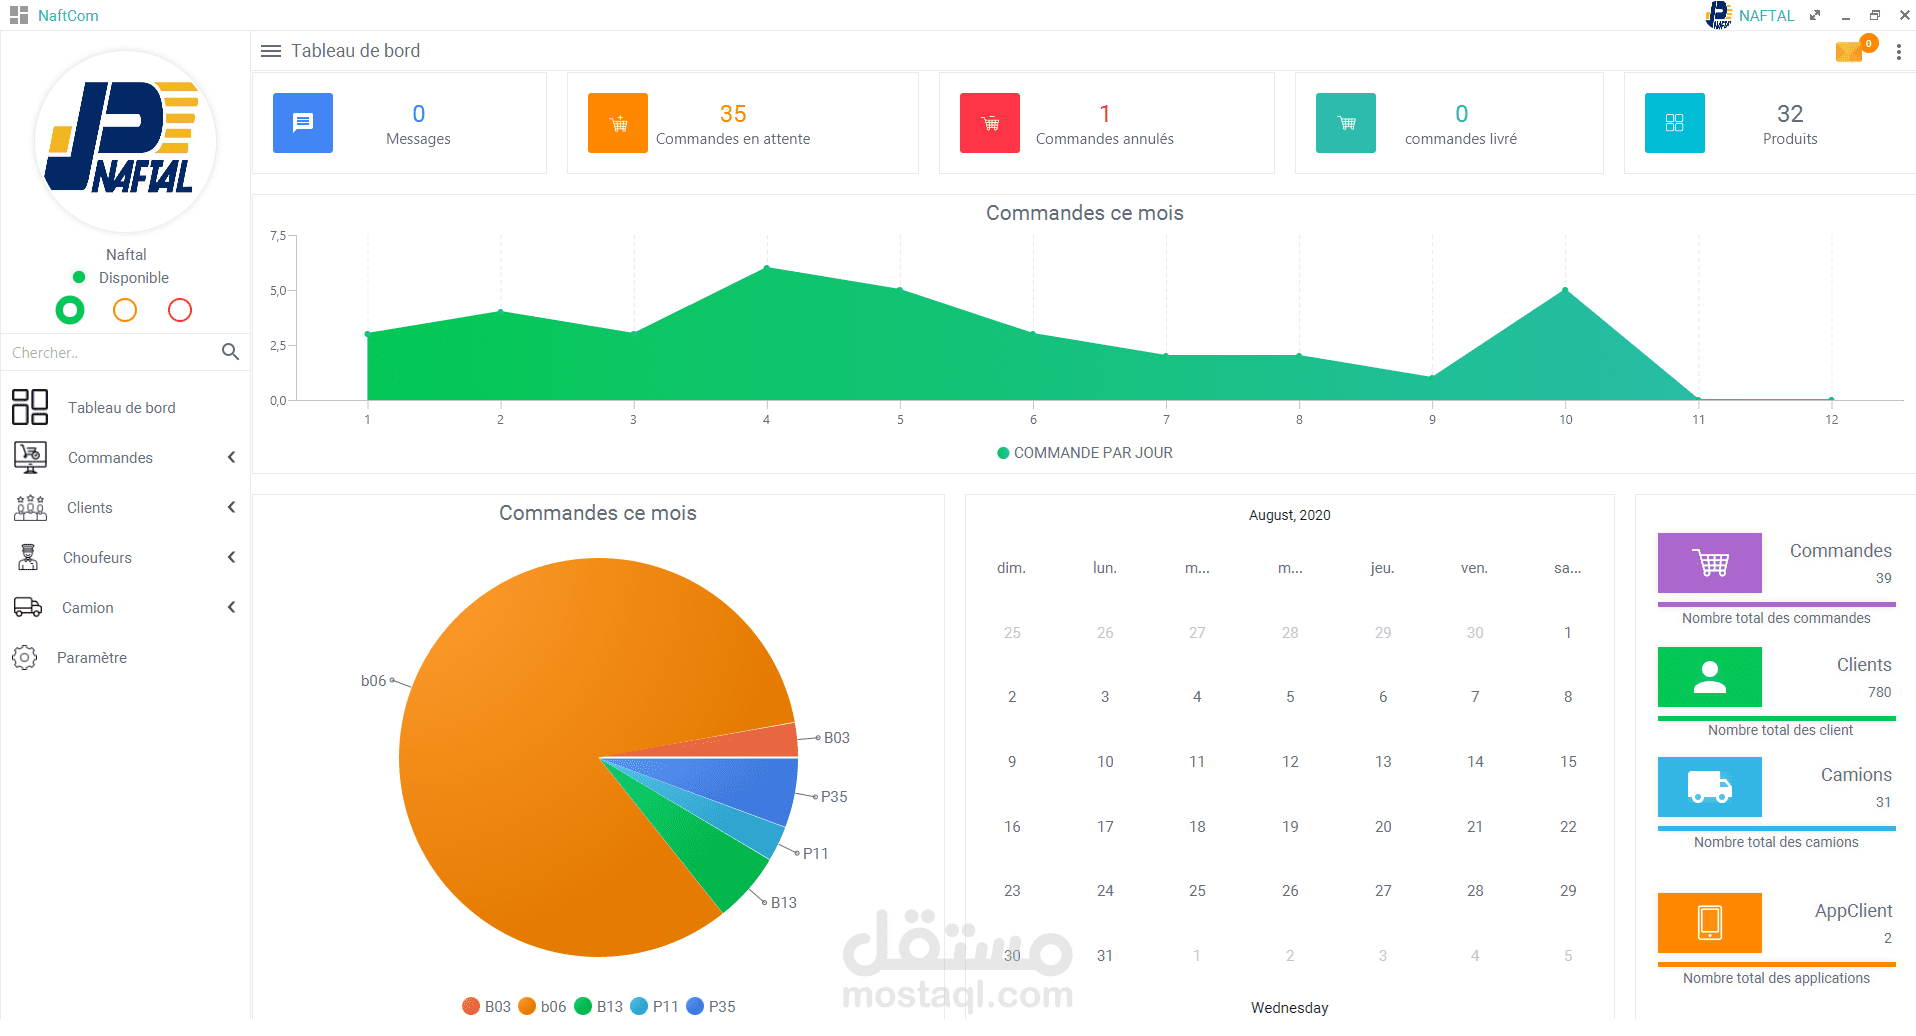Click the fullscreen expand arrows icon

(1815, 15)
